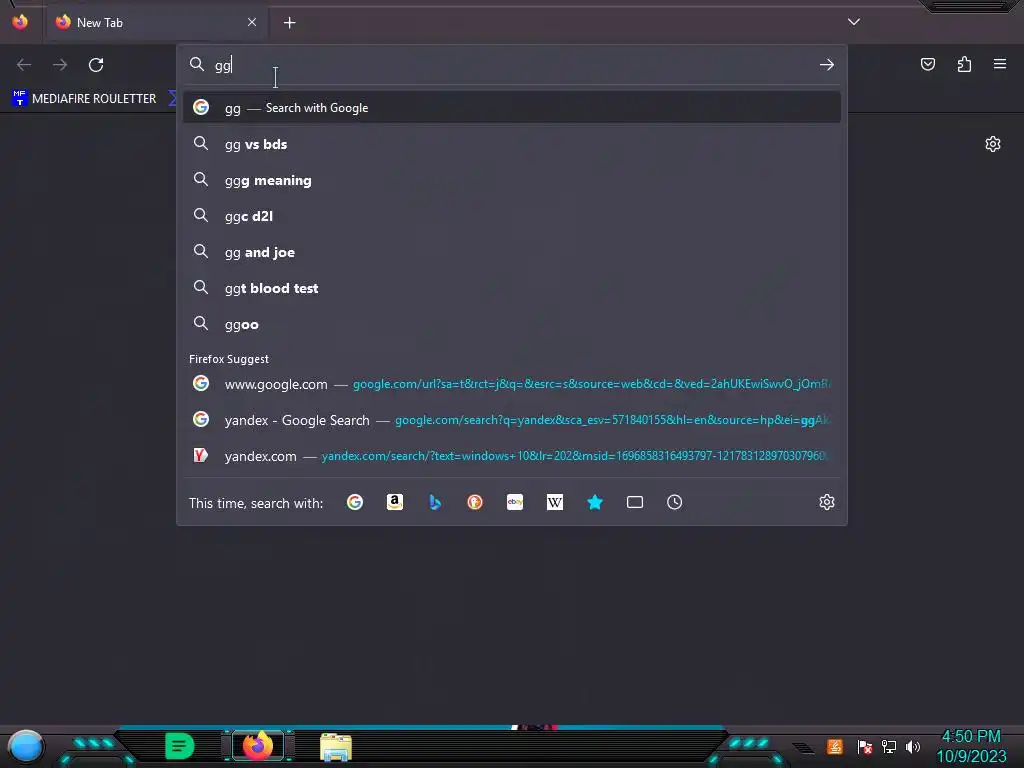Search this time with eBay
Image resolution: width=1024 pixels, height=768 pixels.
(x=515, y=502)
